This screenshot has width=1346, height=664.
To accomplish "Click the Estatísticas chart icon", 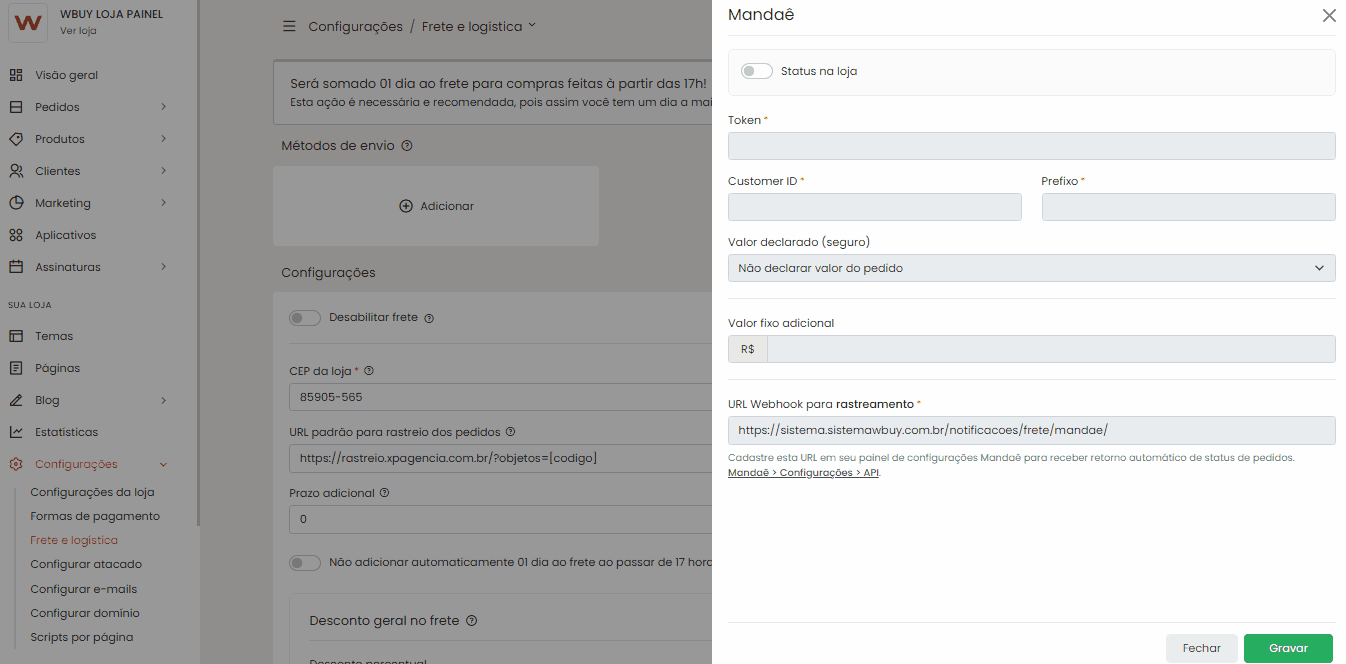I will pos(16,432).
